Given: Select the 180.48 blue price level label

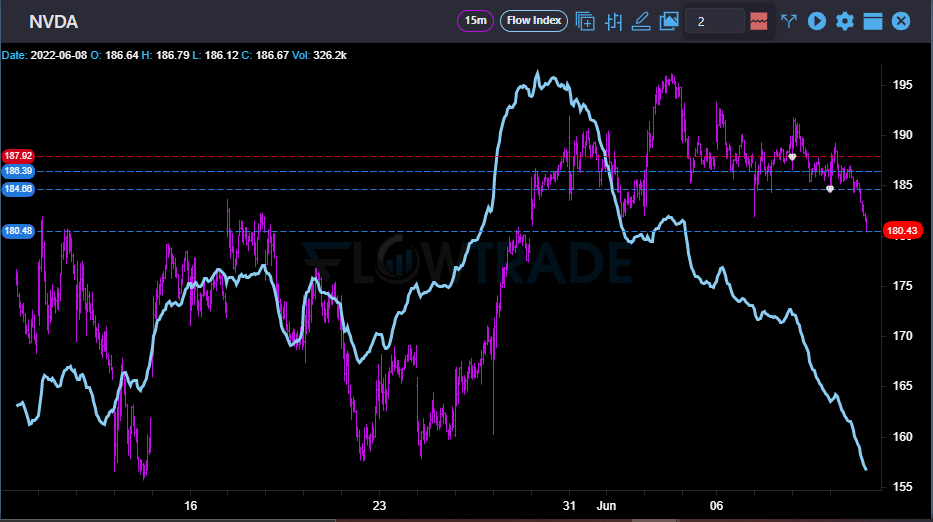Looking at the screenshot, I should pos(18,231).
